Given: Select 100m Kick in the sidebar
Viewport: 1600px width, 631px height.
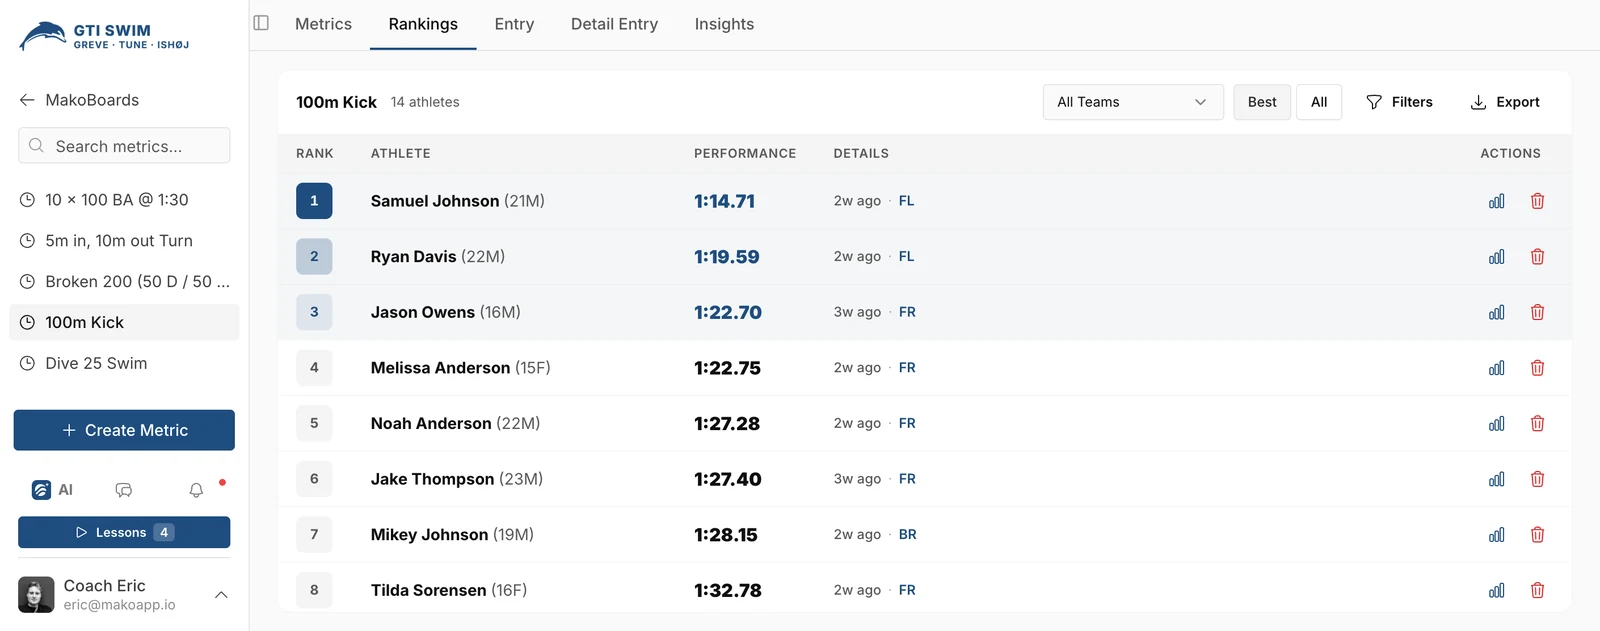Looking at the screenshot, I should click(x=124, y=322).
